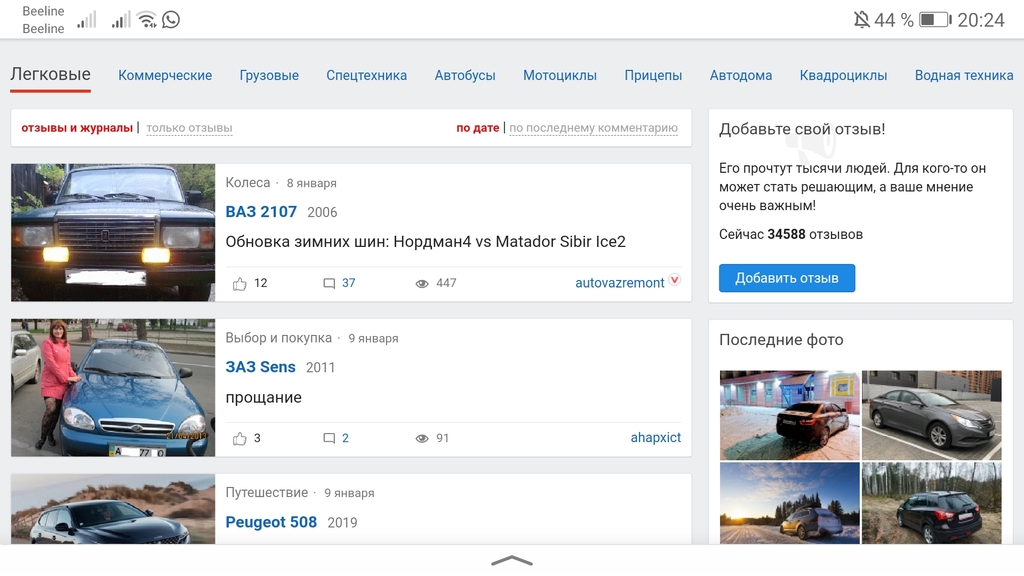Select the Легковые tab
The height and width of the screenshot is (576, 1024).
tap(50, 74)
